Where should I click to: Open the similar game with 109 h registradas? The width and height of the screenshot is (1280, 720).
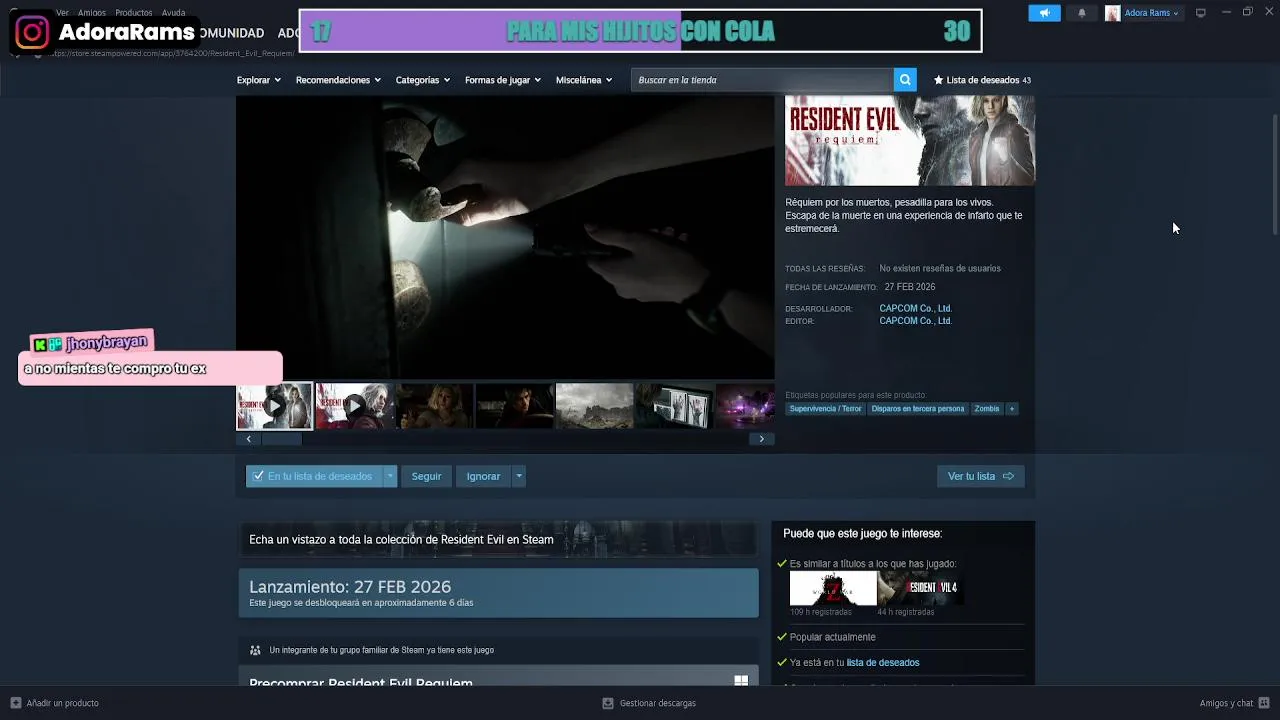tap(833, 588)
